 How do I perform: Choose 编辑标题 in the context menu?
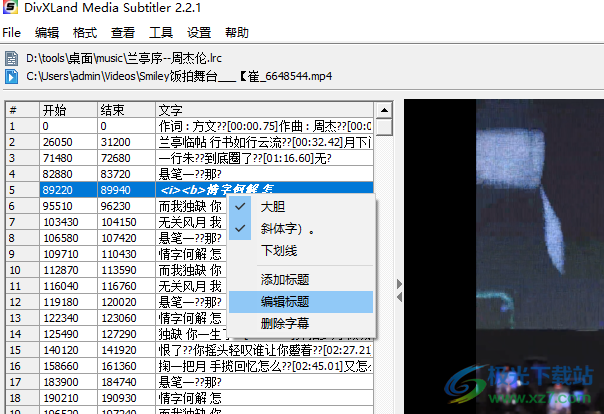tap(301, 302)
